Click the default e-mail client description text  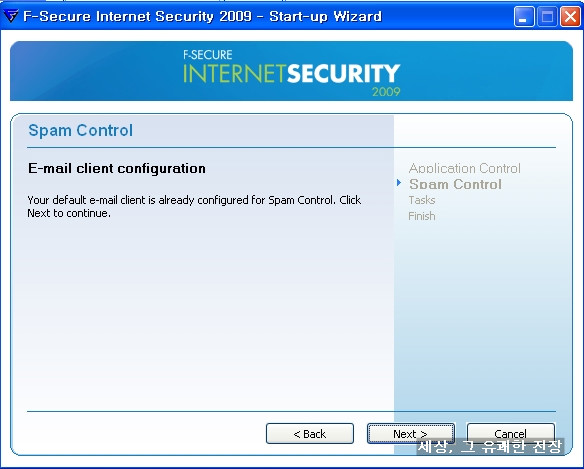point(194,206)
